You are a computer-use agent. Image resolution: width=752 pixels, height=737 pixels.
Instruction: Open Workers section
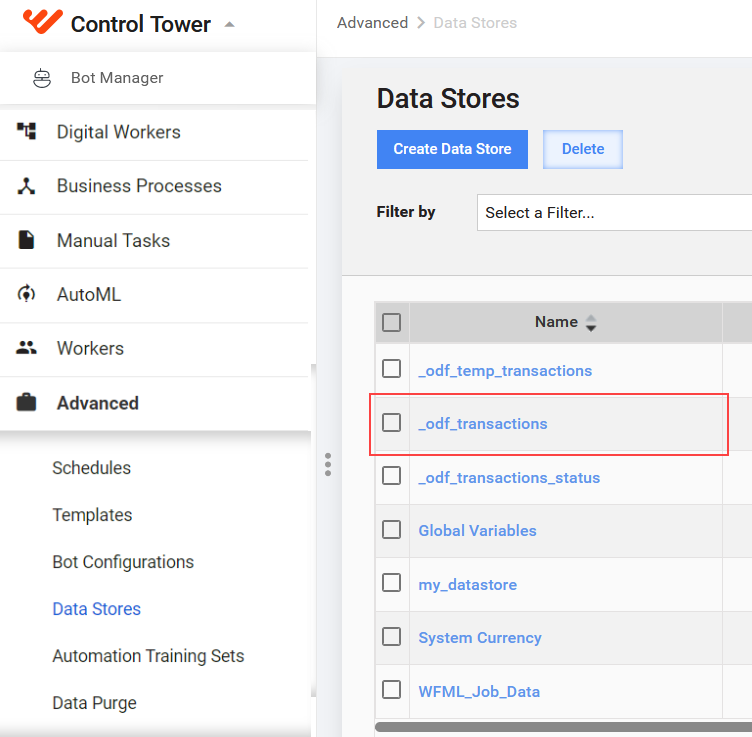point(90,348)
